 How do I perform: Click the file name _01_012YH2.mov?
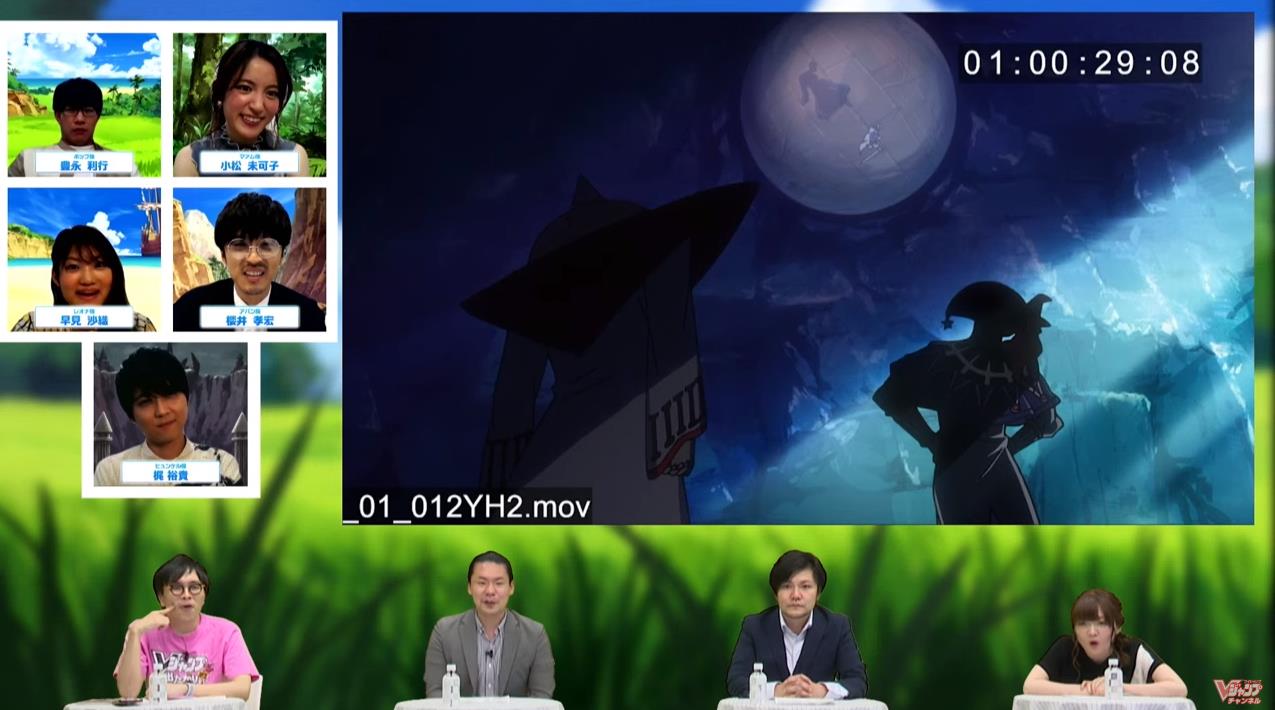pyautogui.click(x=467, y=506)
